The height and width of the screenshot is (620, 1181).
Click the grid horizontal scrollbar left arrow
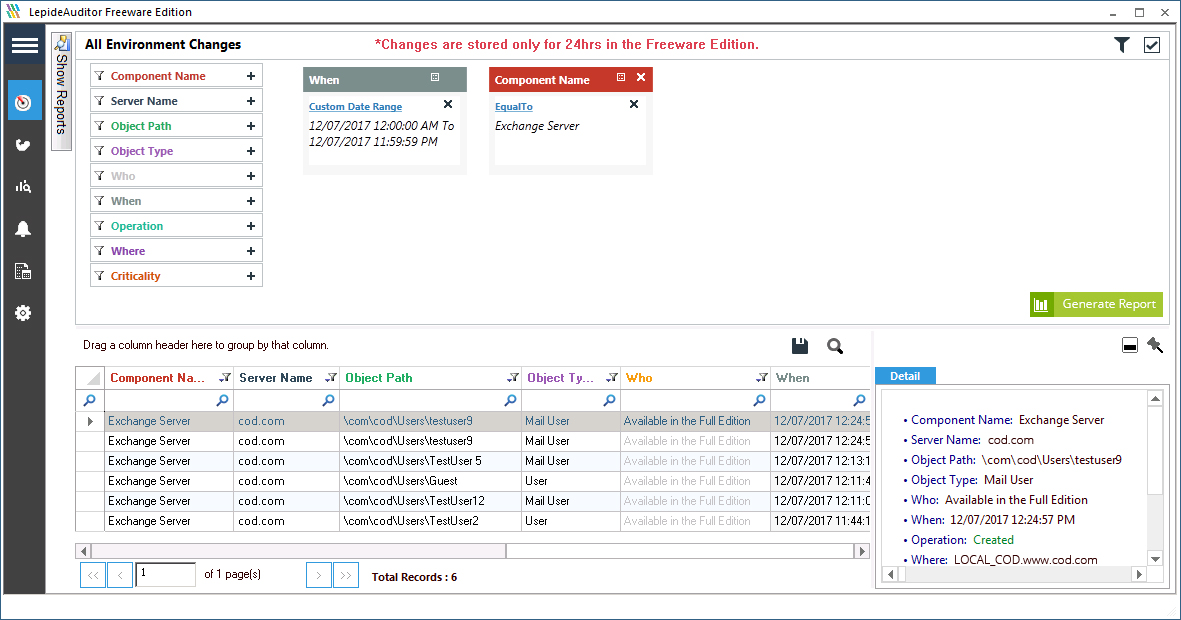pos(84,551)
